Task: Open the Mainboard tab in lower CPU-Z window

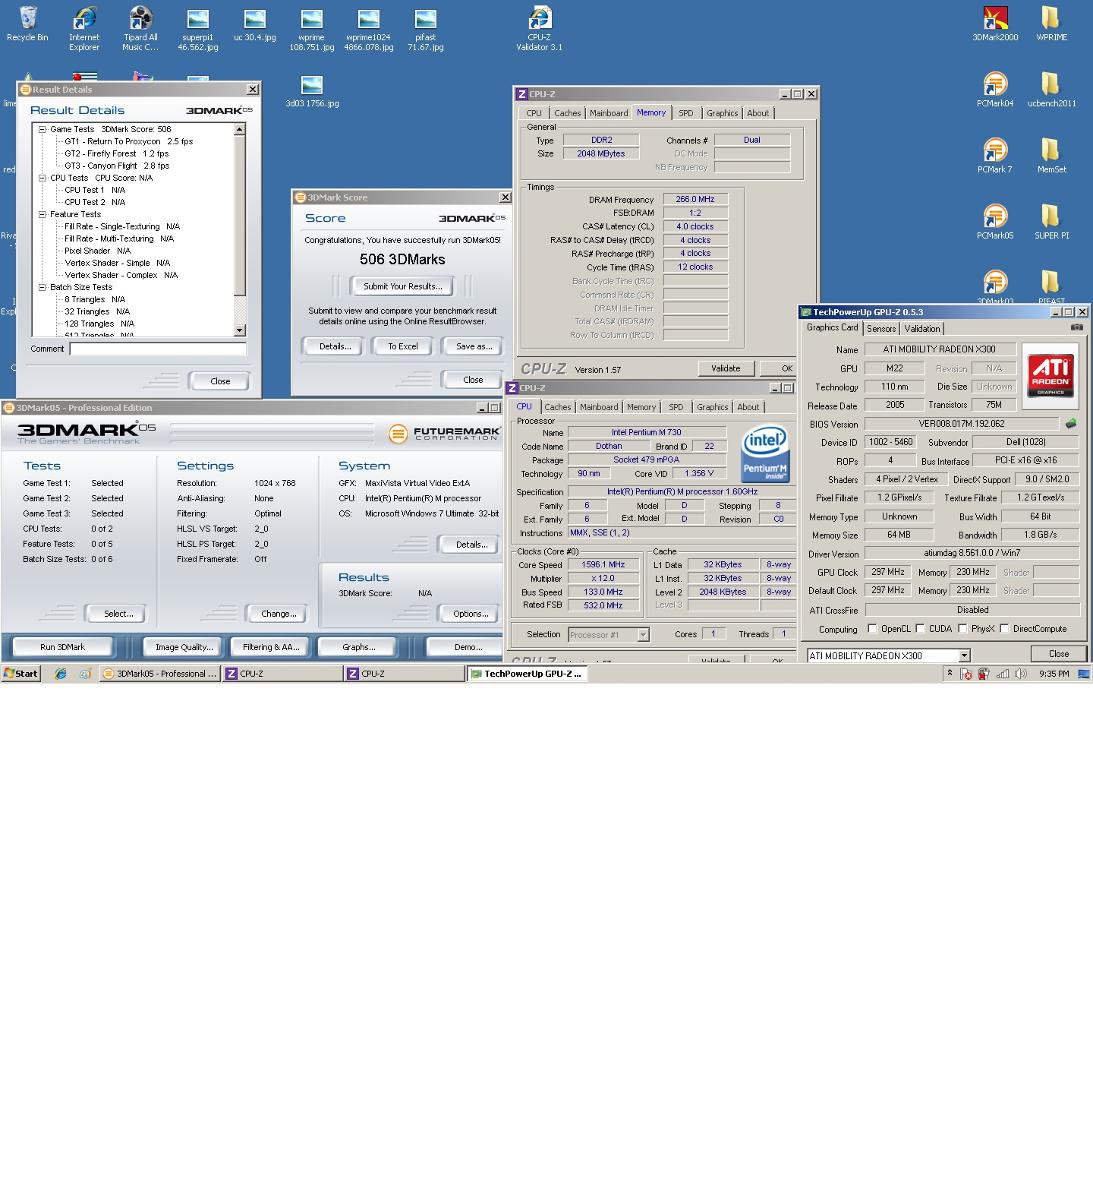Action: pyautogui.click(x=599, y=407)
